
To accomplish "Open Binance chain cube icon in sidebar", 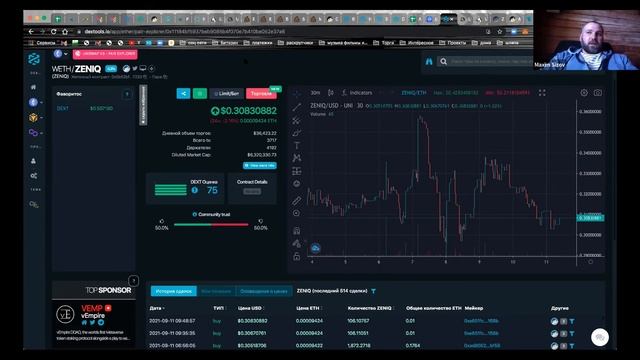I will 33,118.
